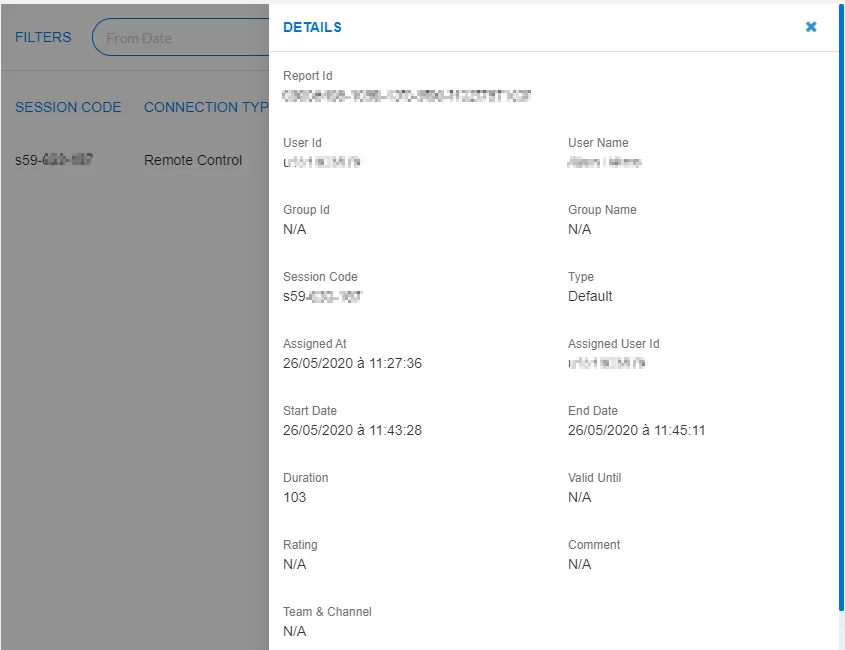Screen dimensions: 845x650
Task: Click the Start Date value 11:43:28
Action: click(352, 430)
